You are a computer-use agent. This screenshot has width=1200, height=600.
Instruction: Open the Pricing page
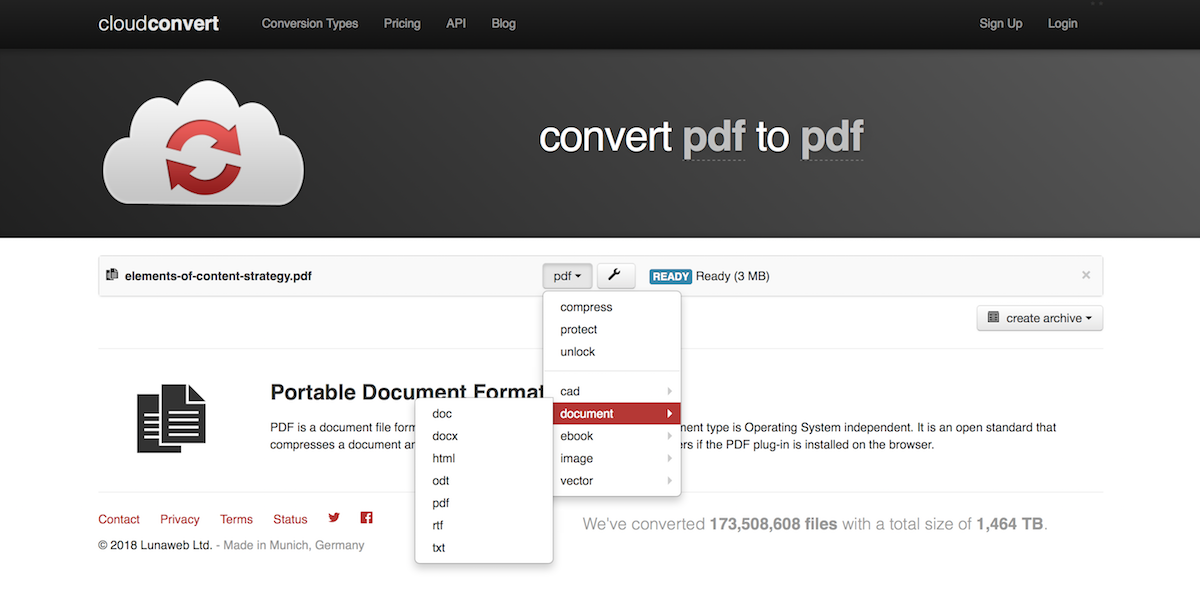tap(402, 23)
